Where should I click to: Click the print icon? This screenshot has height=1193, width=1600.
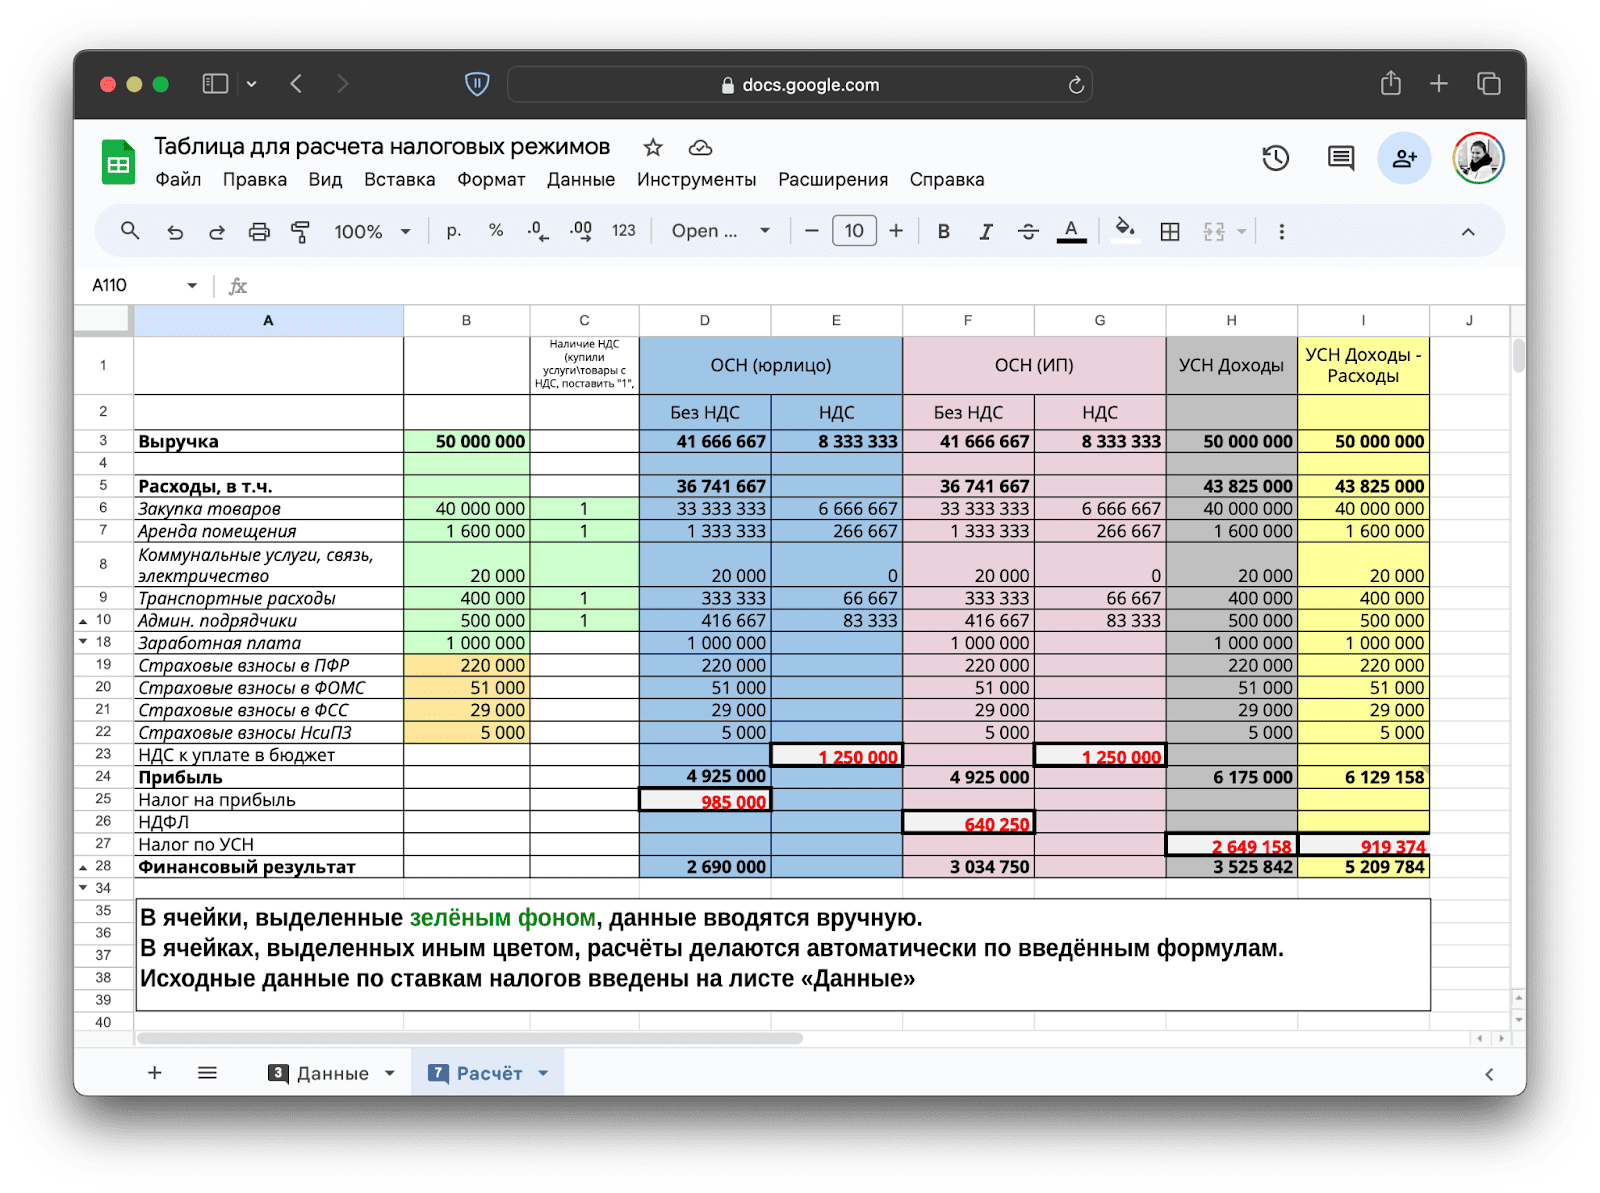coord(259,232)
